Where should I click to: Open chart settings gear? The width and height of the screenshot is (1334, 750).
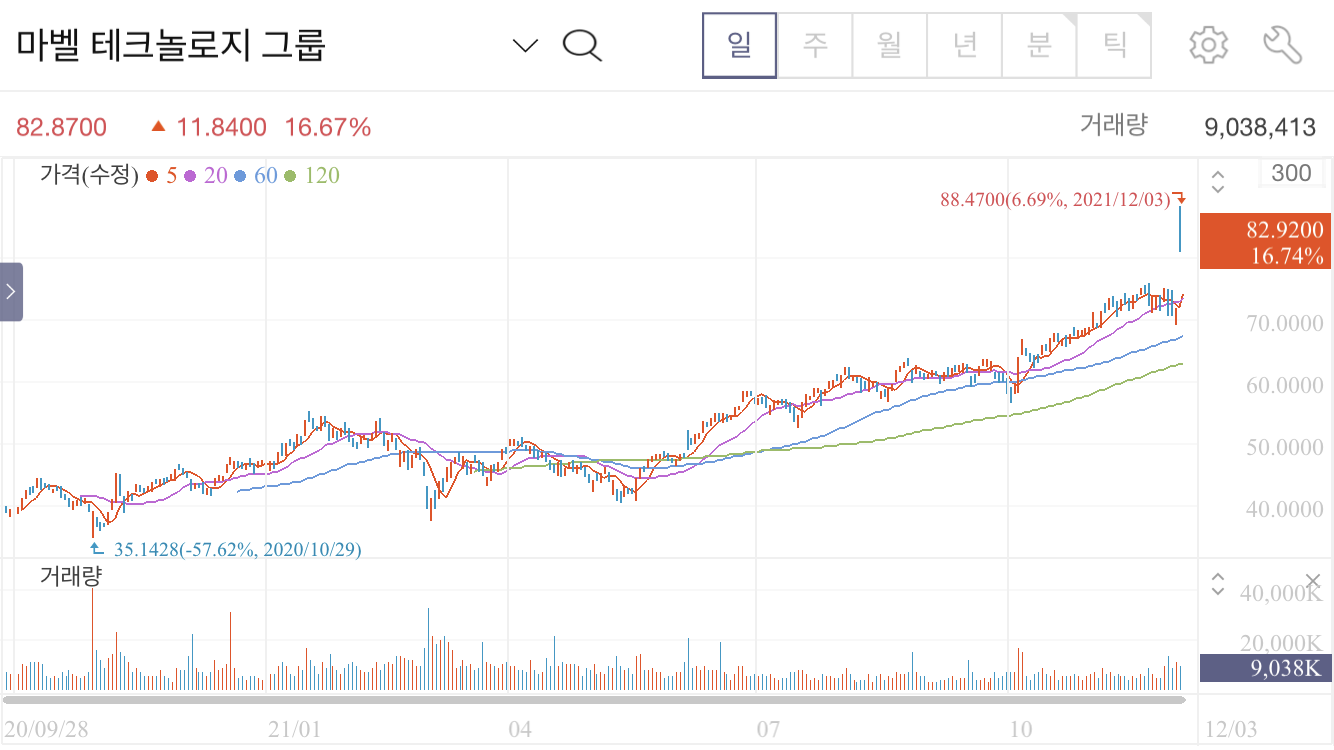1208,45
